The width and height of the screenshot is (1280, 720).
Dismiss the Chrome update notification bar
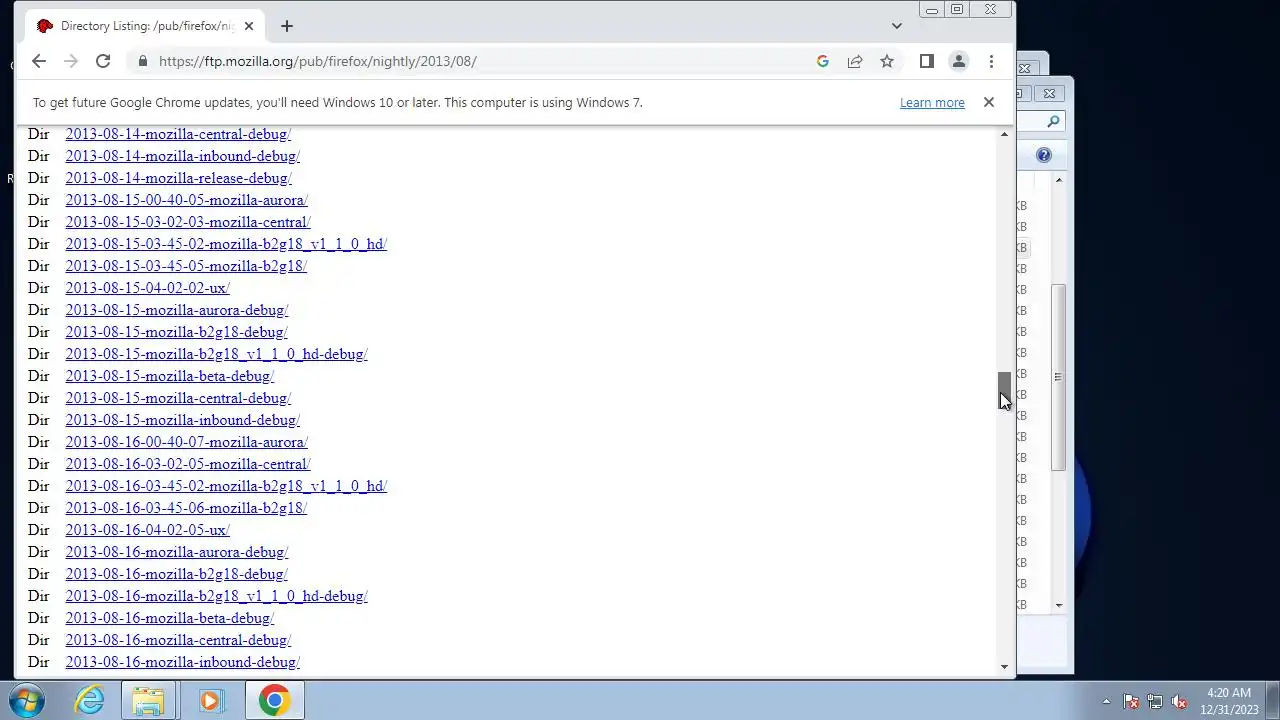(988, 102)
